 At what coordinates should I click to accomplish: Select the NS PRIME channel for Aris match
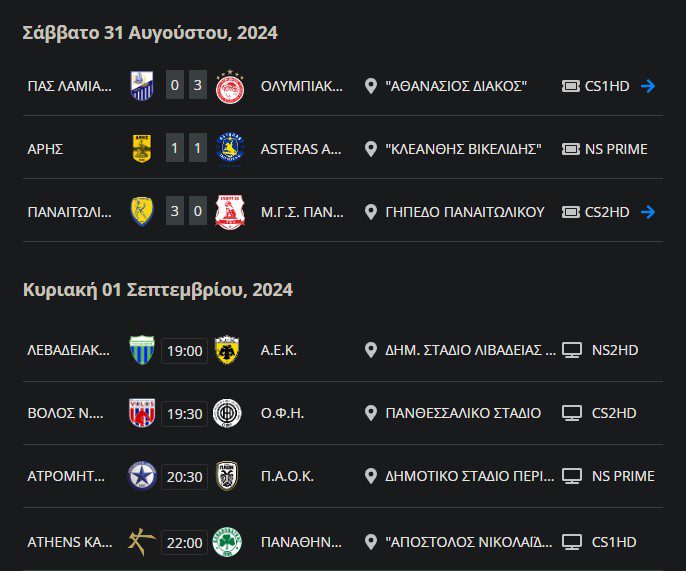point(618,149)
